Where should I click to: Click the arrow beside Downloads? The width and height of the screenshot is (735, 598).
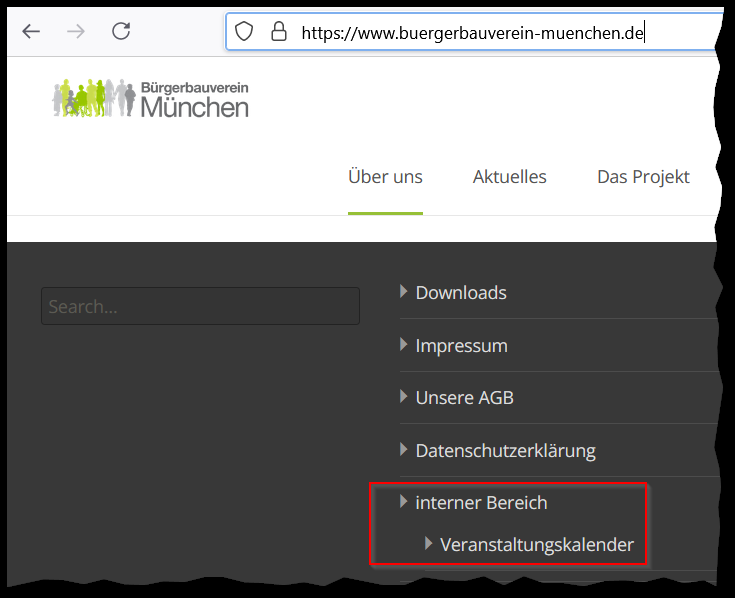pyautogui.click(x=404, y=292)
